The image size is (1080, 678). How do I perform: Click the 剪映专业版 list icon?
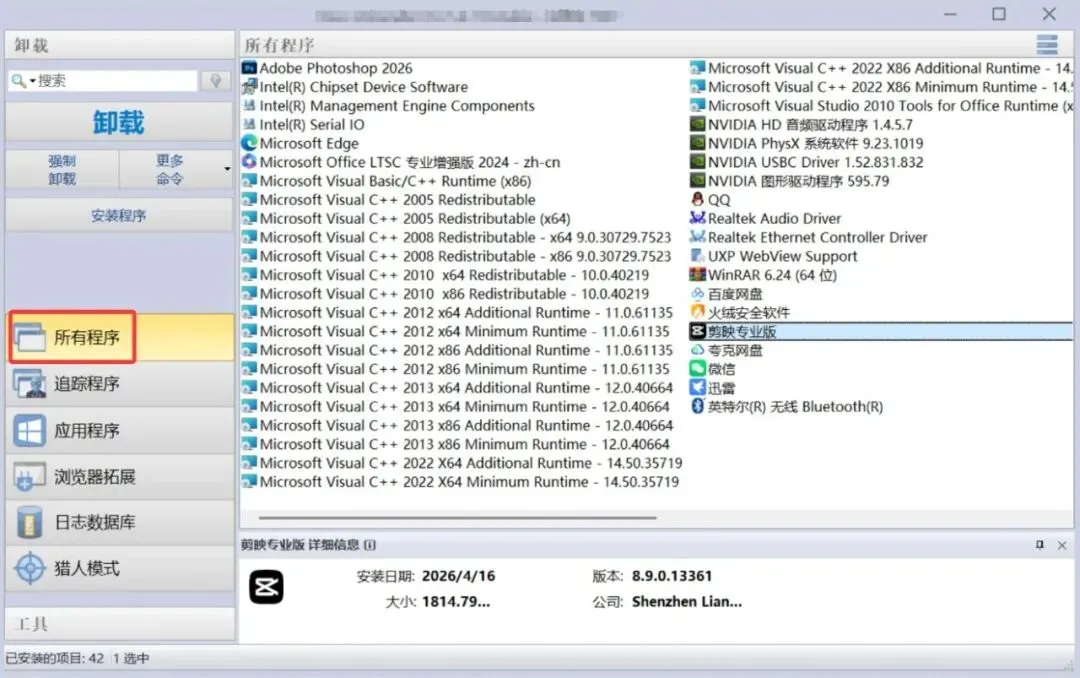698,331
